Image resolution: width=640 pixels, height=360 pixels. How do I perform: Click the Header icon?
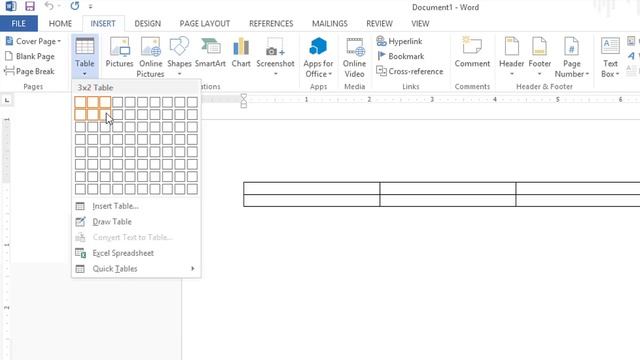pyautogui.click(x=511, y=46)
